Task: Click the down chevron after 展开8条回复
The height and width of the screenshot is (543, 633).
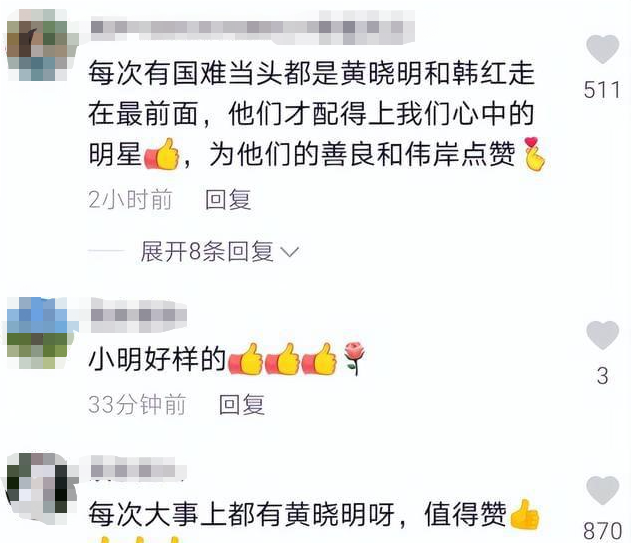Action: (x=290, y=252)
